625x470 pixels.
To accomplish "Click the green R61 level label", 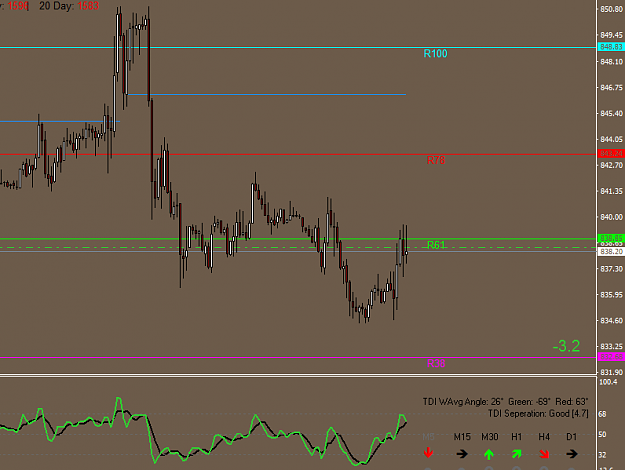I will (436, 245).
